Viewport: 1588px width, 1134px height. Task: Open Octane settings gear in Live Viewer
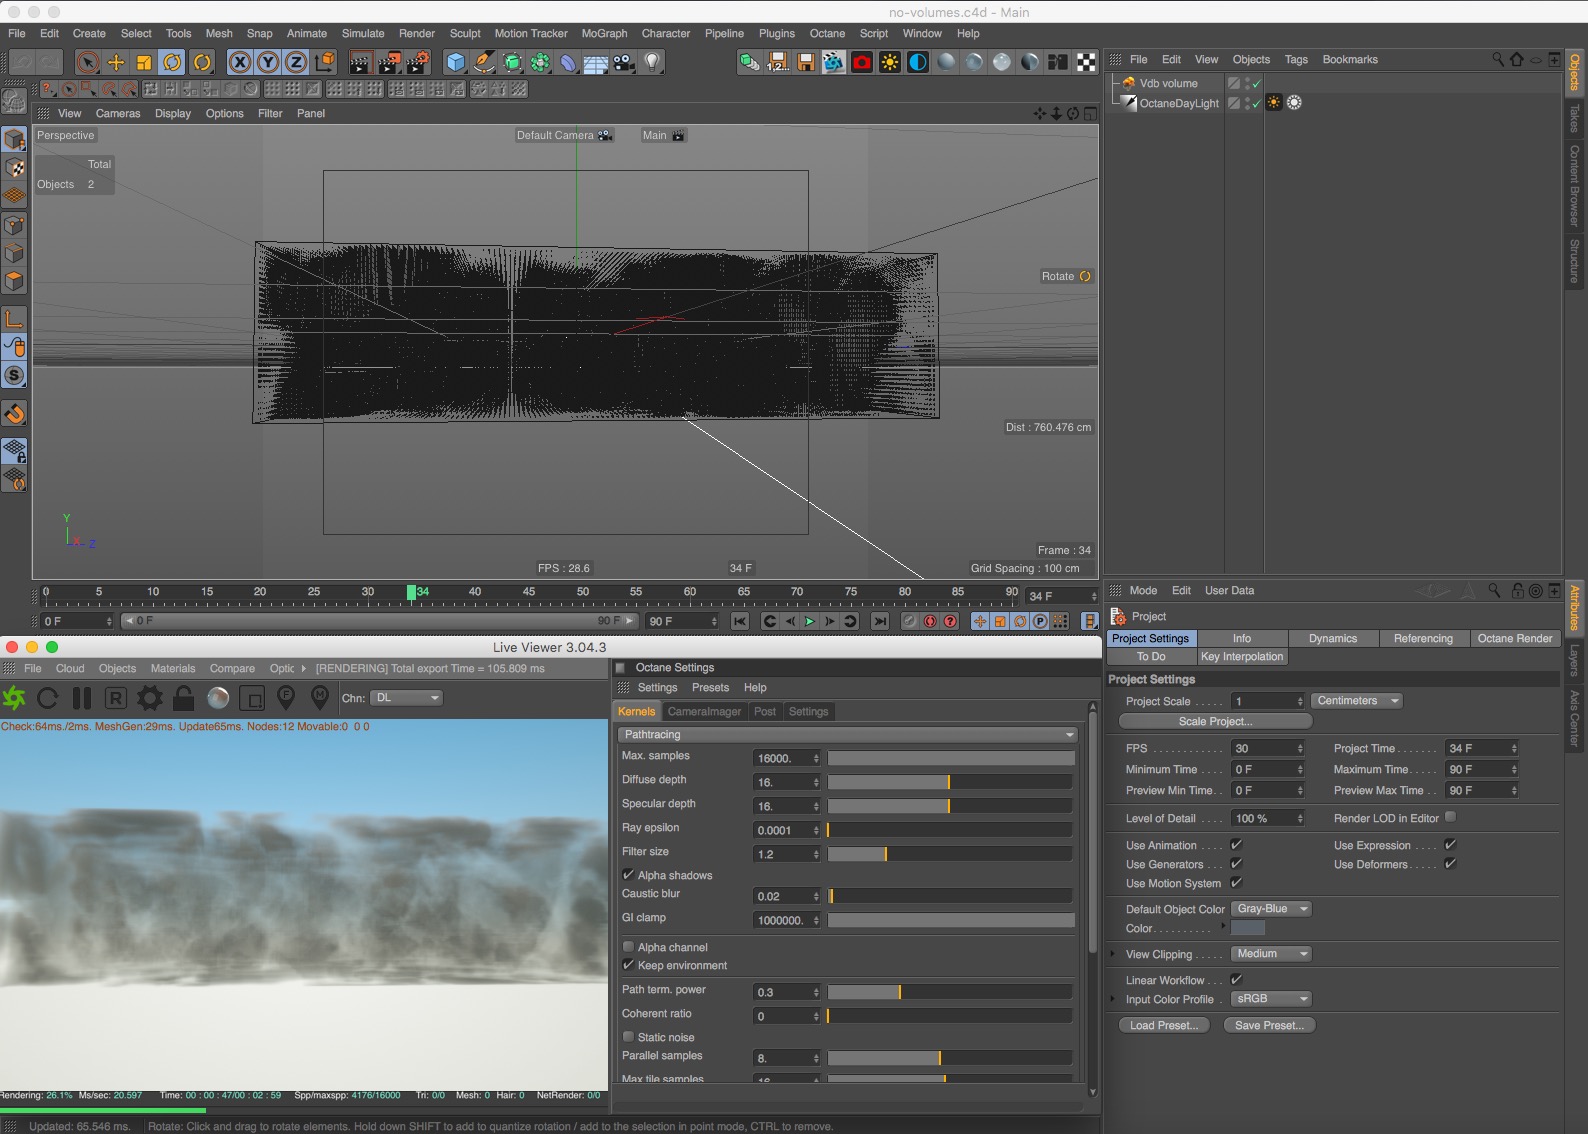(x=149, y=698)
